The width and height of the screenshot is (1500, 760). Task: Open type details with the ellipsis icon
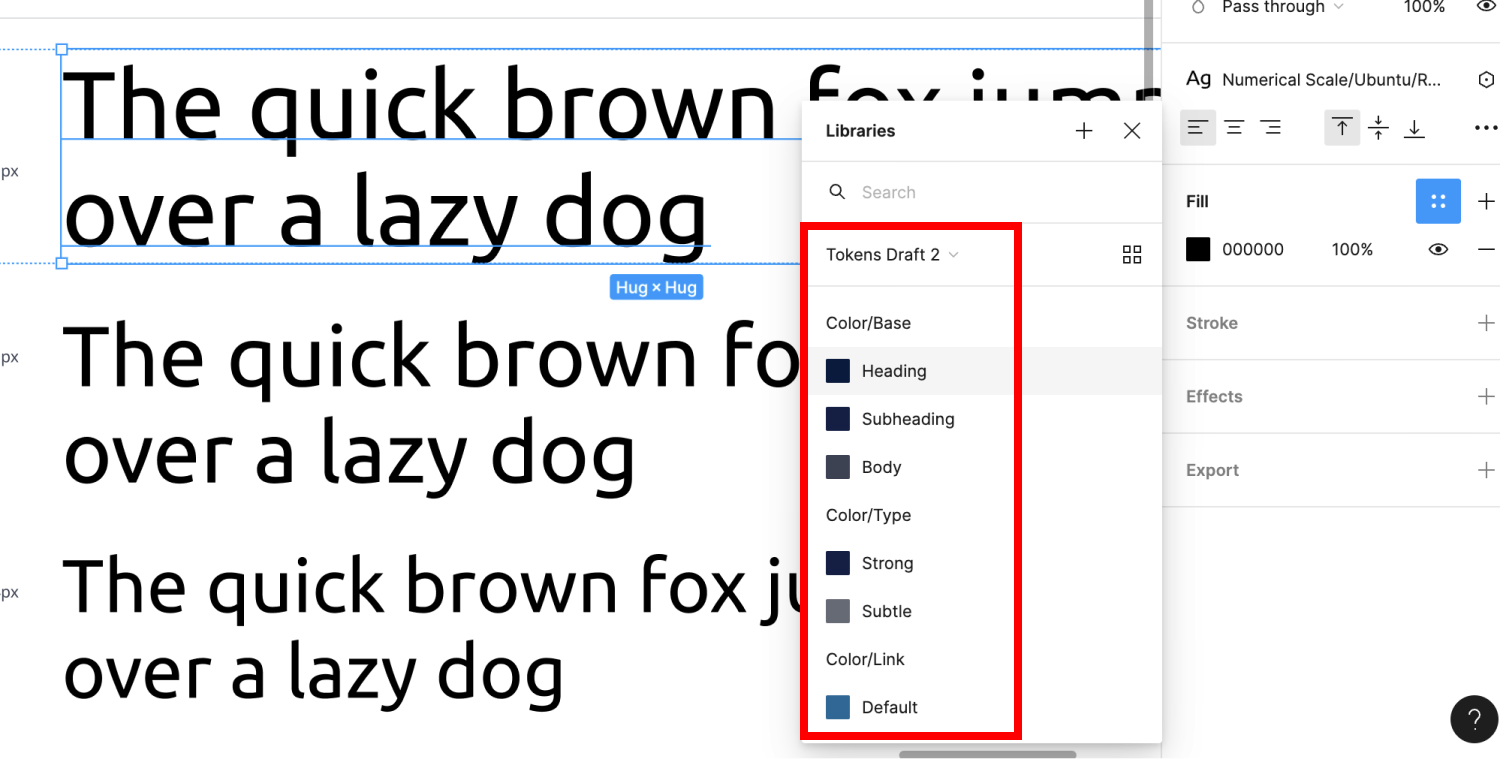tap(1486, 128)
